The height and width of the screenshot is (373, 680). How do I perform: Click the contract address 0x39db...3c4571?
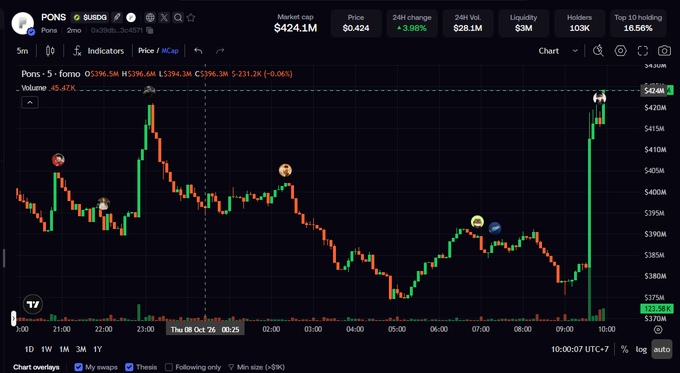[117, 30]
